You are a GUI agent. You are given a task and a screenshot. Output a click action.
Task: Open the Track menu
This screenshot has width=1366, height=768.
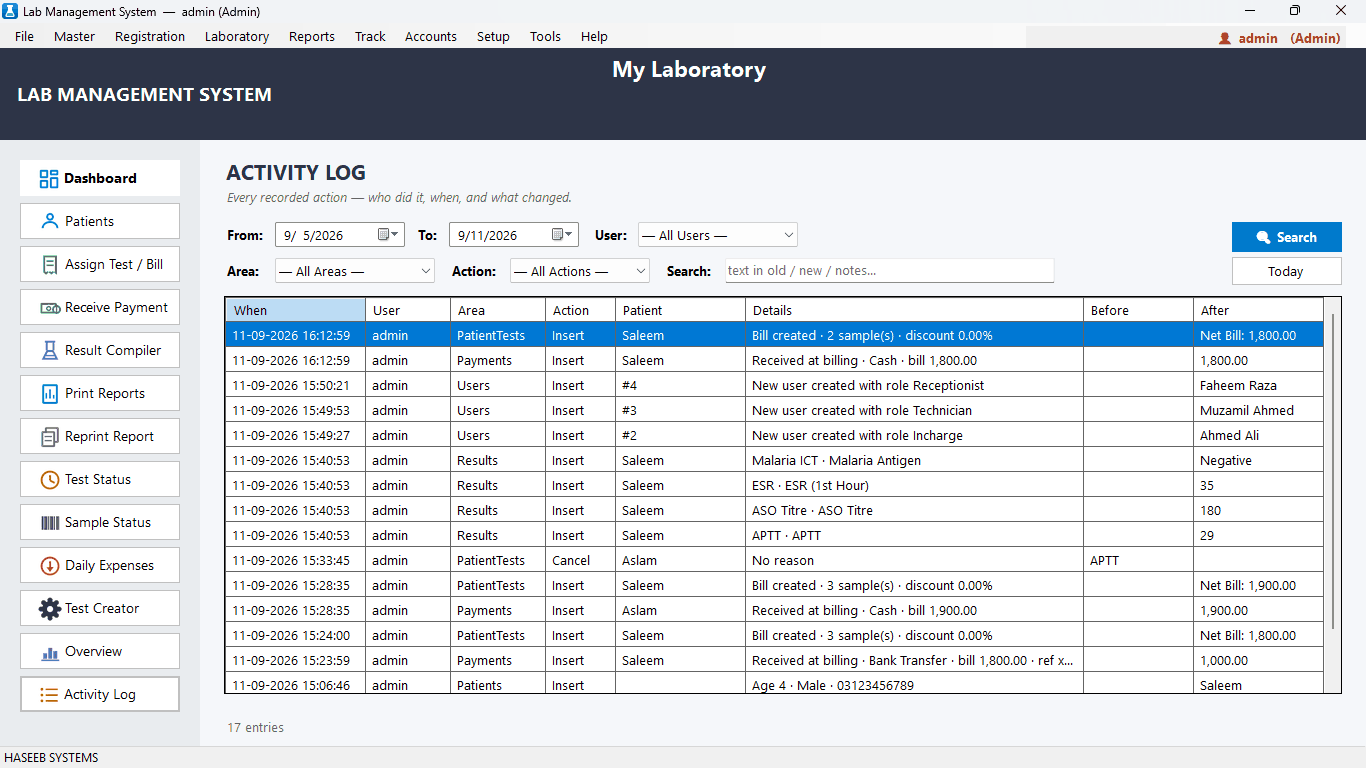(x=370, y=36)
